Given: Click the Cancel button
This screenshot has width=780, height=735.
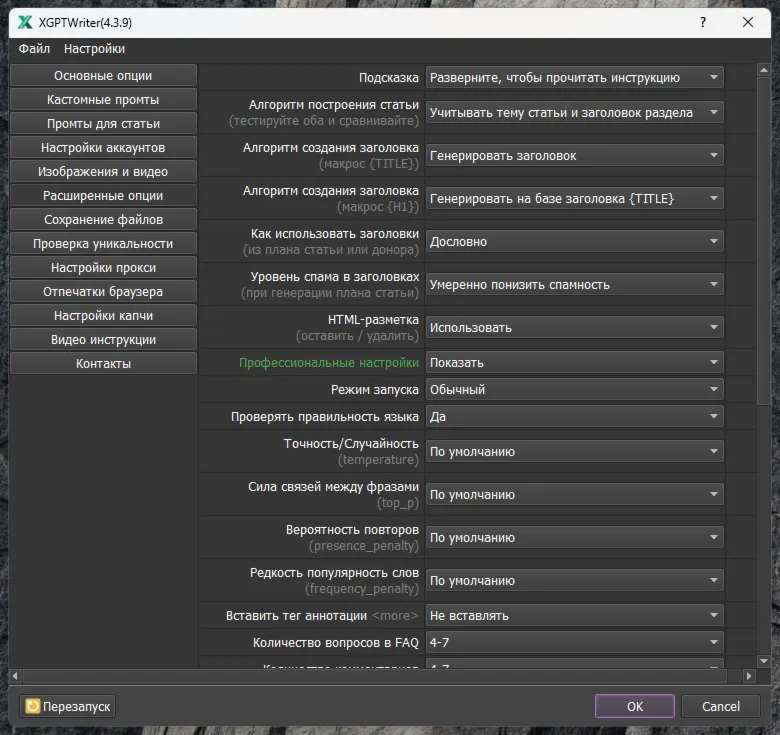Looking at the screenshot, I should pyautogui.click(x=721, y=706).
